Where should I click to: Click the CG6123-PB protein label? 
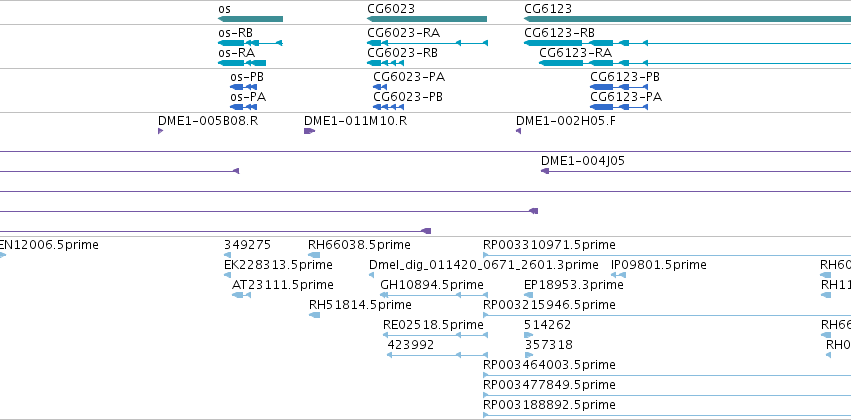click(625, 77)
